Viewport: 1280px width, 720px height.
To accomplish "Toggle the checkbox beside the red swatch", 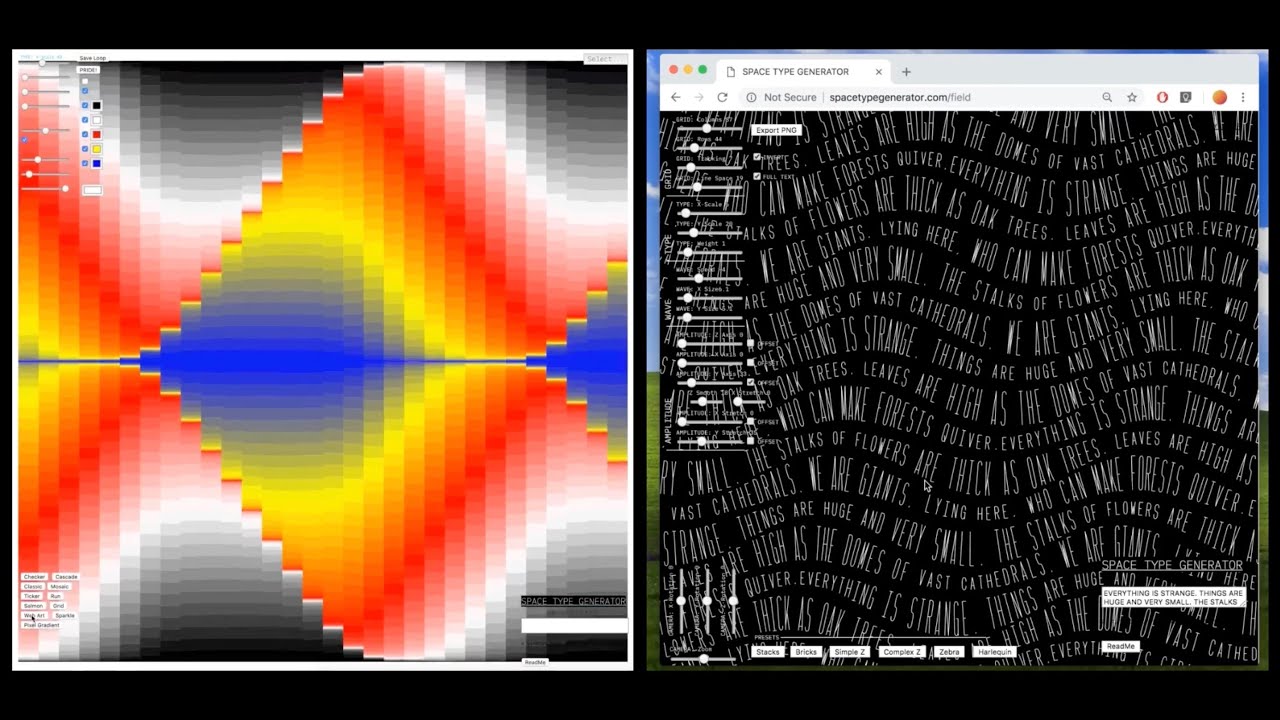I will click(x=85, y=134).
